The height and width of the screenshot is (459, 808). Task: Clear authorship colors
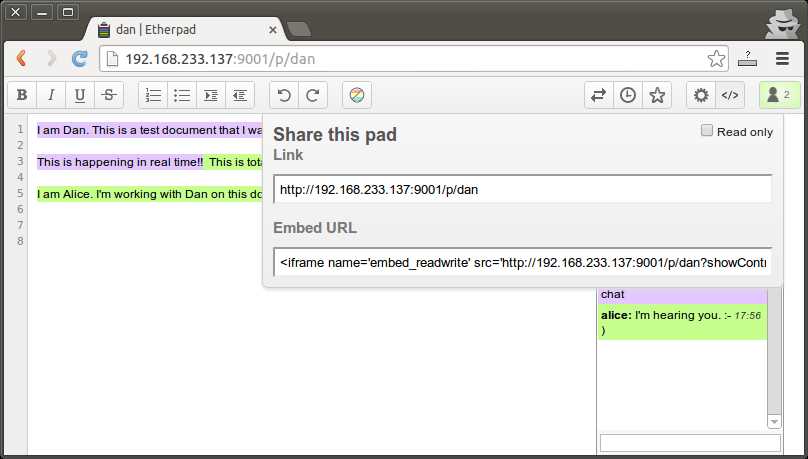(x=357, y=95)
